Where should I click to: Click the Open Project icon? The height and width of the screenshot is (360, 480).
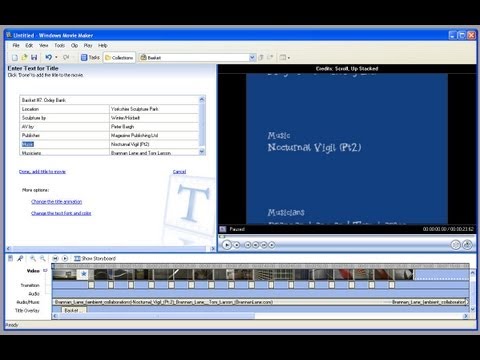click(x=24, y=57)
